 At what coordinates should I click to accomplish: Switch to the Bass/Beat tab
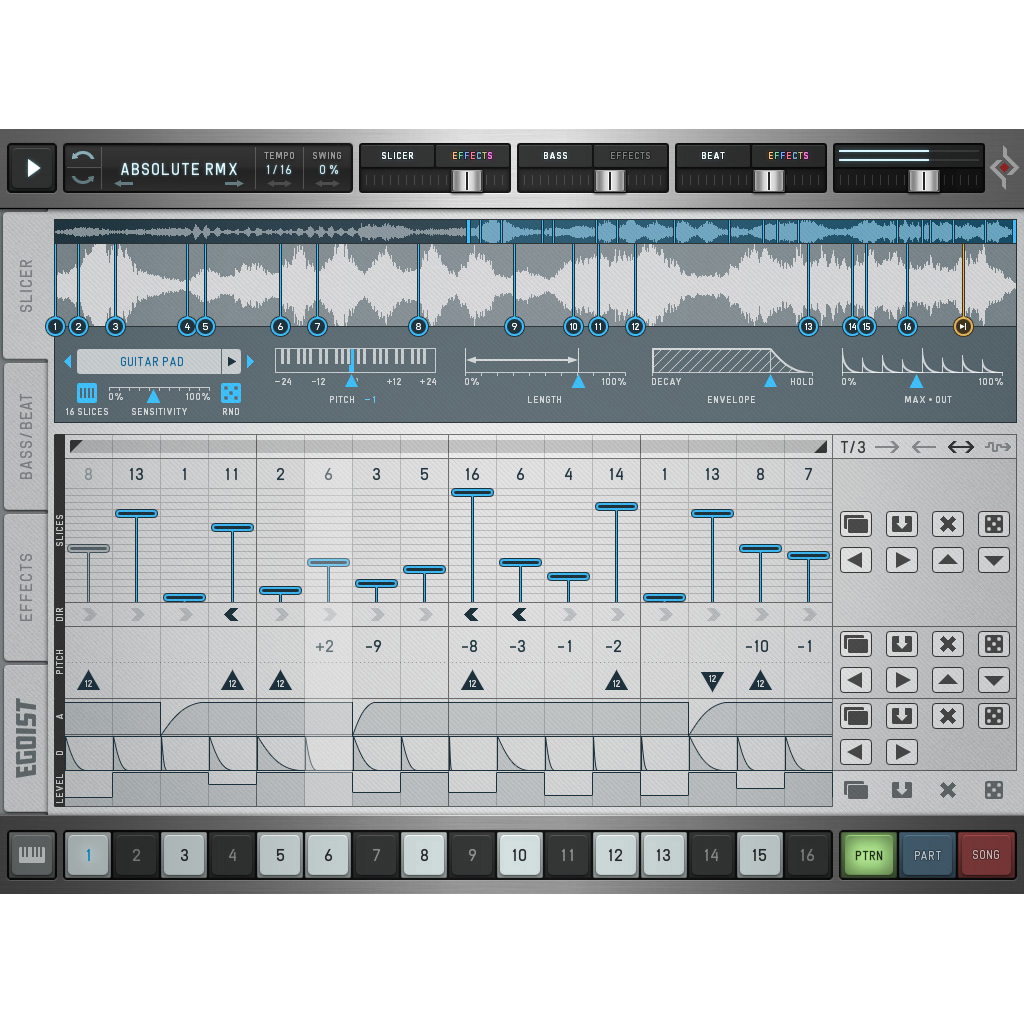tap(27, 436)
